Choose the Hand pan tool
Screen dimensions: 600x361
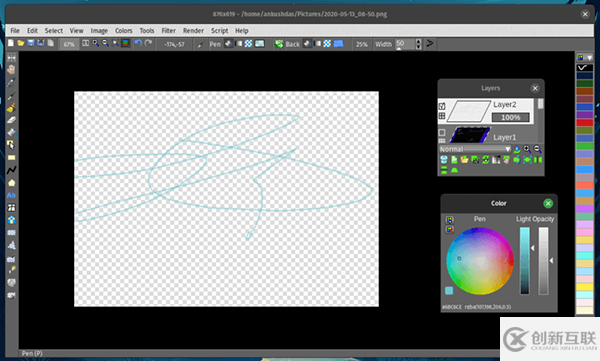11,70
